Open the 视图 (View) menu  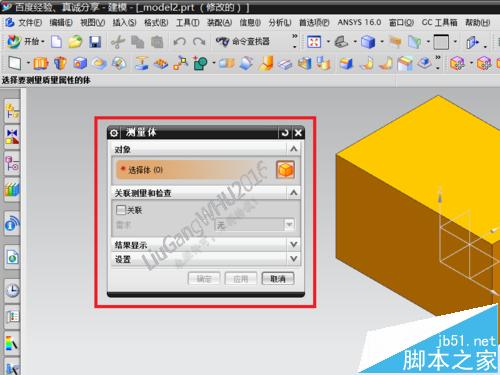(x=92, y=23)
